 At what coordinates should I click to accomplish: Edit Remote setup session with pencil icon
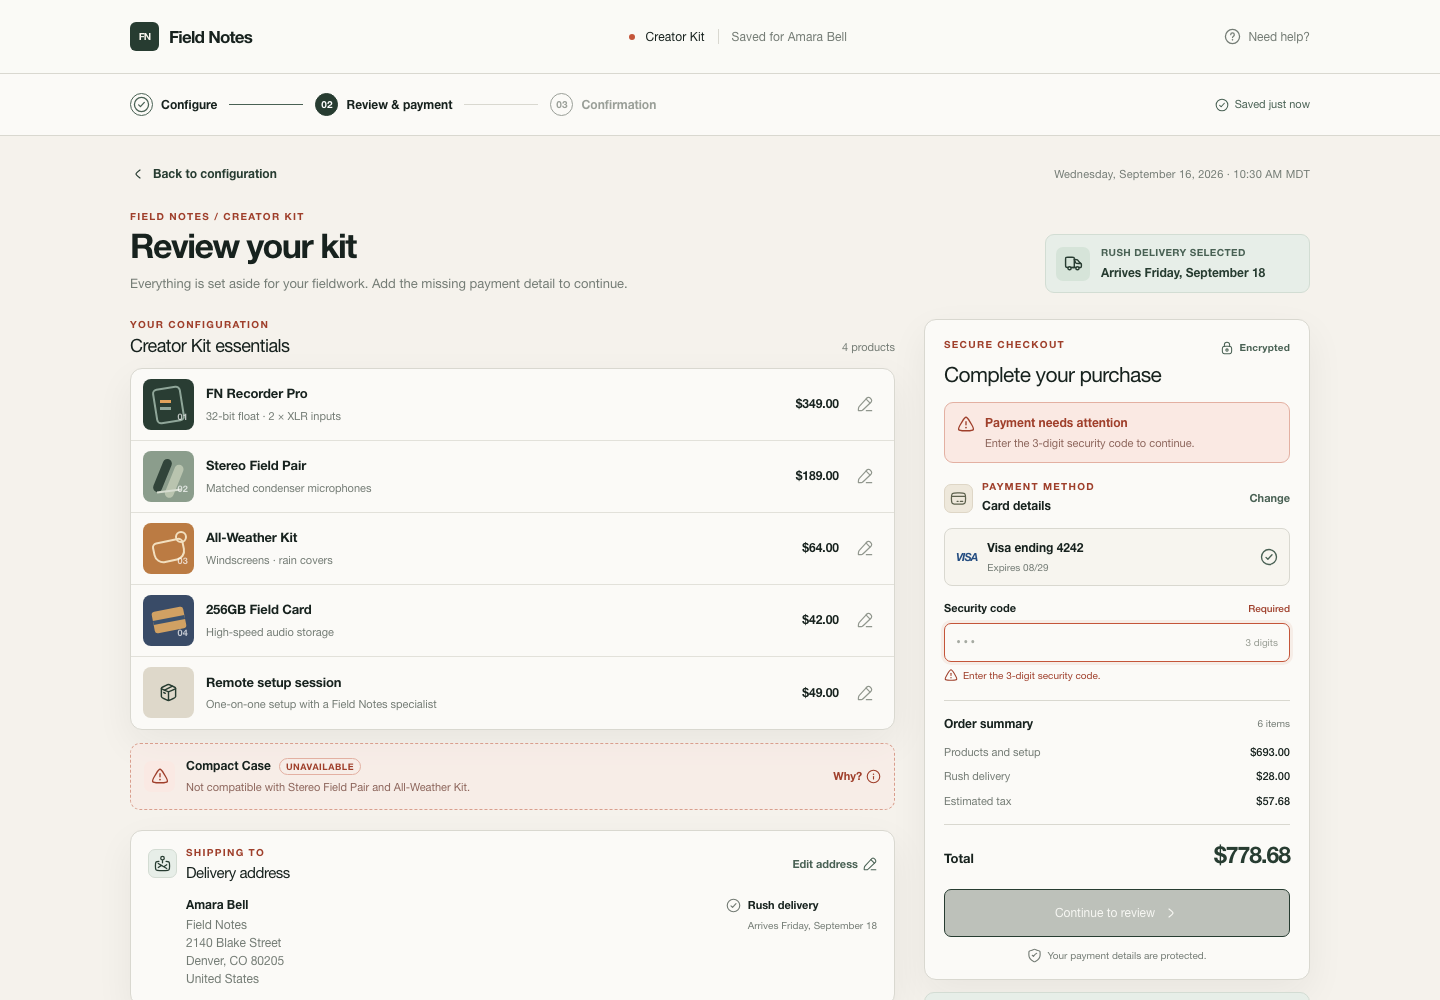[865, 693]
